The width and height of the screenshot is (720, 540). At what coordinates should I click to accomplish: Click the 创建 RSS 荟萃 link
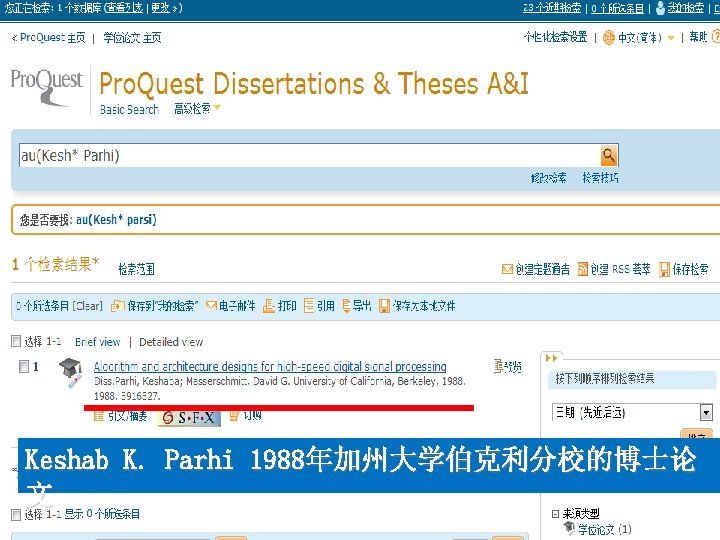(620, 269)
